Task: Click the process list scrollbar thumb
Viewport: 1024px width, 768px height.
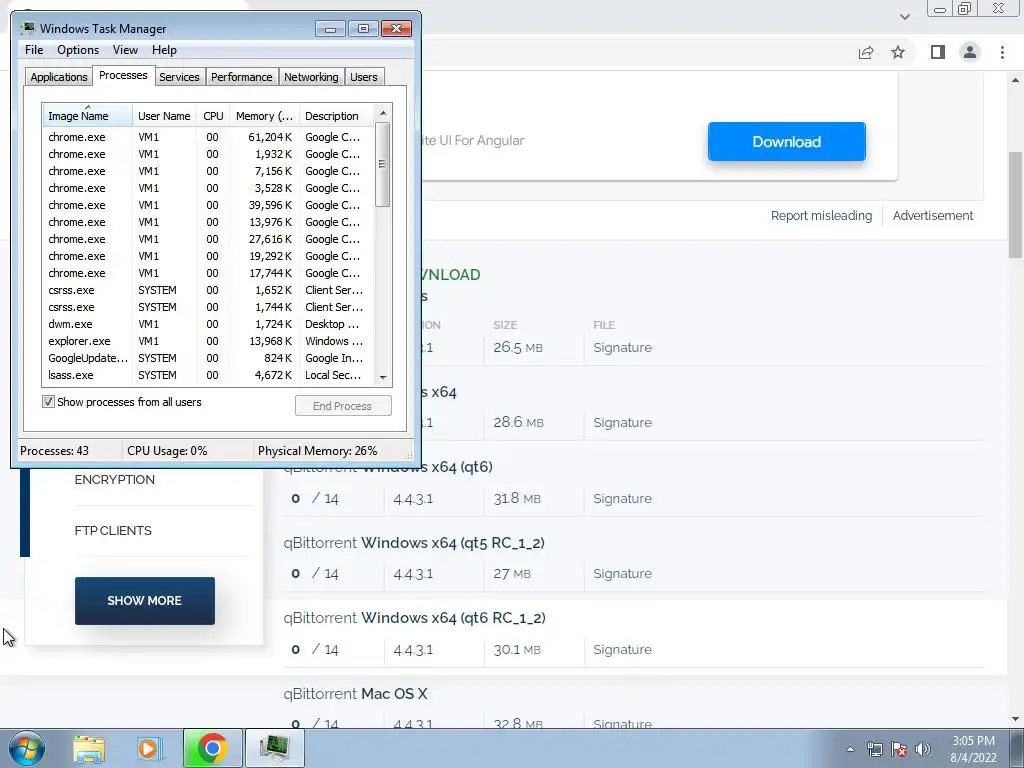Action: point(383,164)
